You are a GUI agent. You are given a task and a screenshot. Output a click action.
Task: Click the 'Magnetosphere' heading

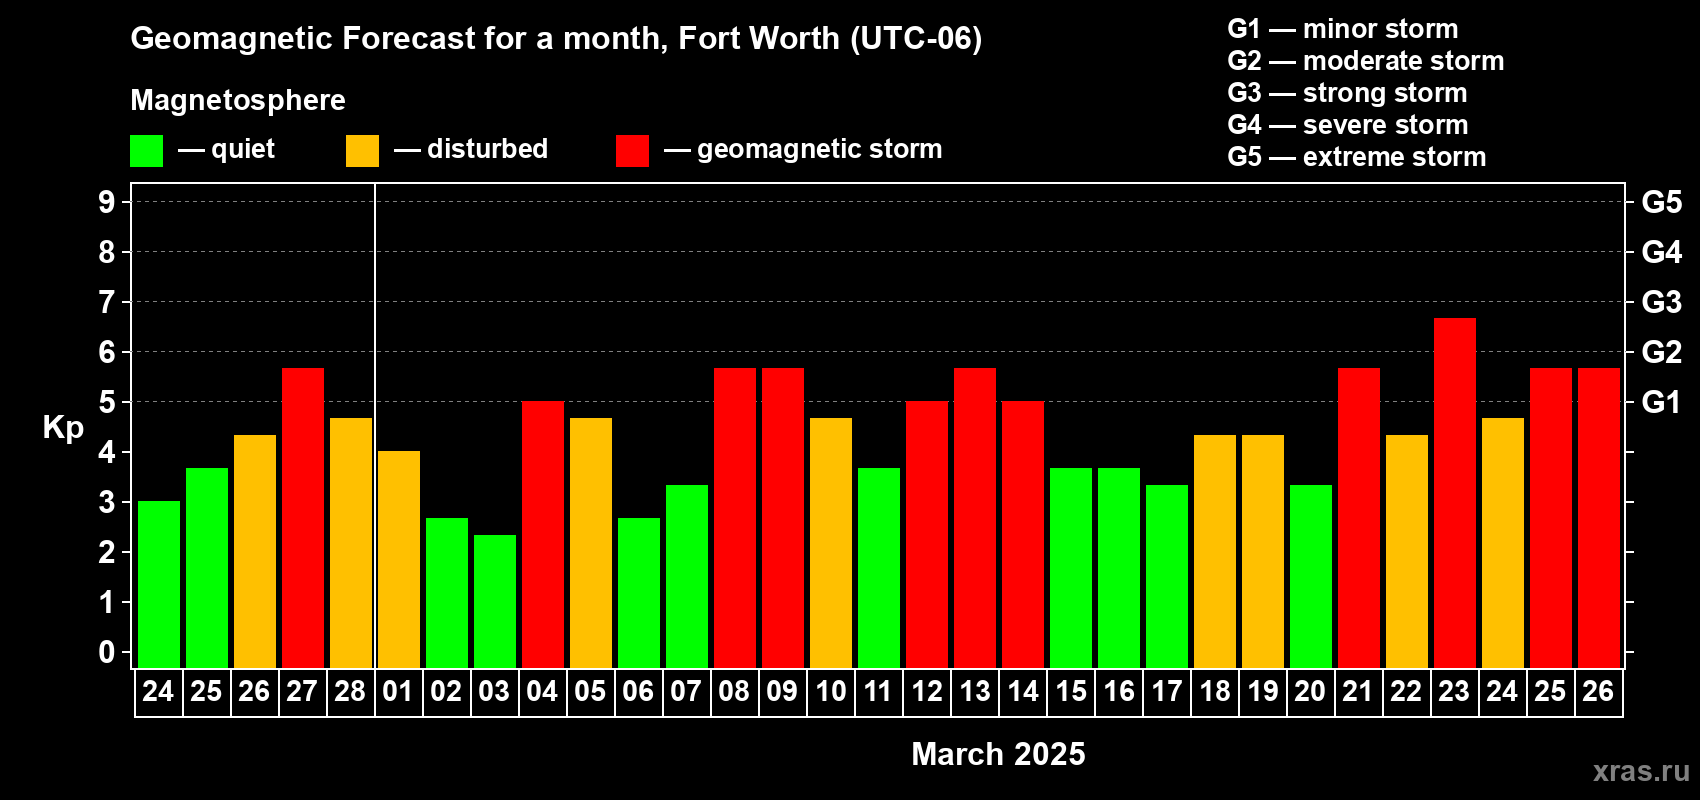[x=238, y=100]
